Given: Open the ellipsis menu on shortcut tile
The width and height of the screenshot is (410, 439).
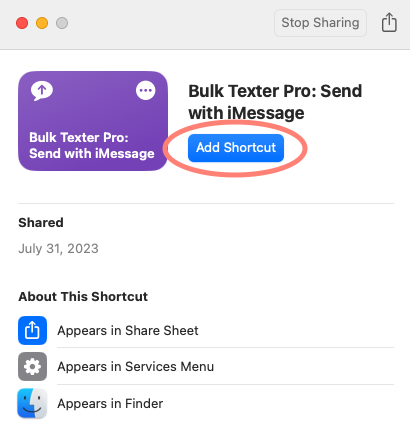Looking at the screenshot, I should [146, 90].
